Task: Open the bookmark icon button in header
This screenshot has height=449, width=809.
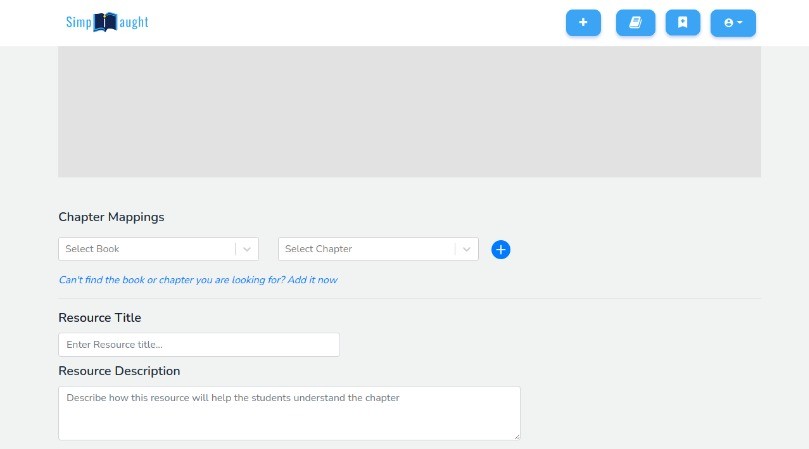Action: [683, 23]
